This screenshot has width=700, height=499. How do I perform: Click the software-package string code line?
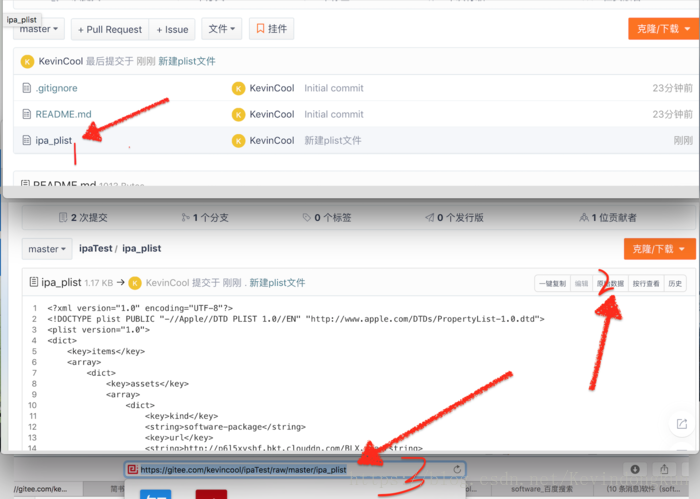(225, 427)
